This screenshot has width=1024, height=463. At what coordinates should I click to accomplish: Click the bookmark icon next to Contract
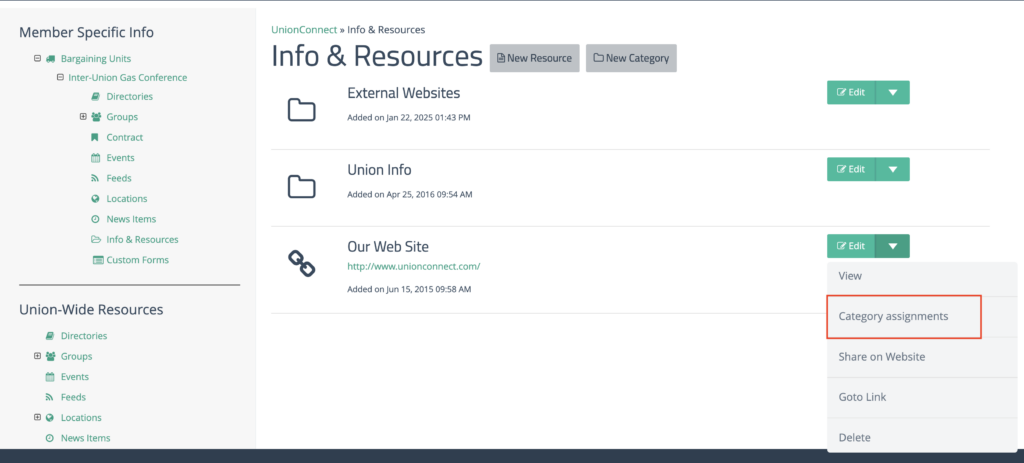95,138
